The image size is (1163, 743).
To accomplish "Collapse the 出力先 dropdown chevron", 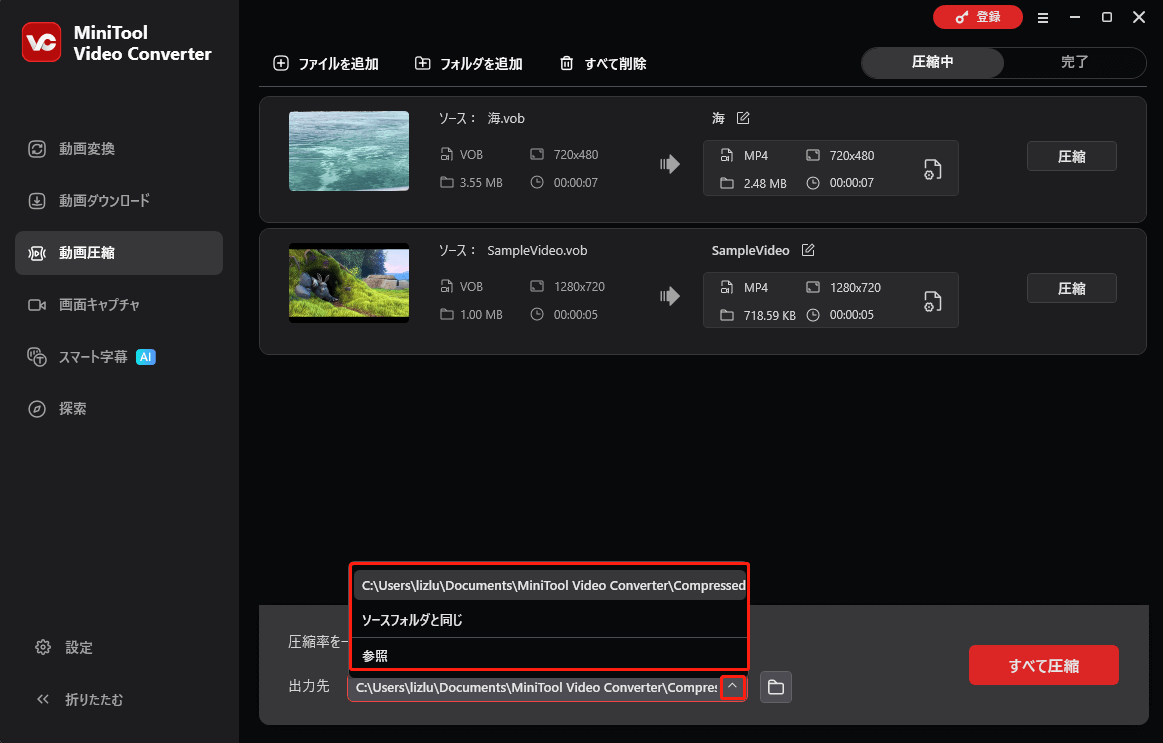I will point(733,687).
